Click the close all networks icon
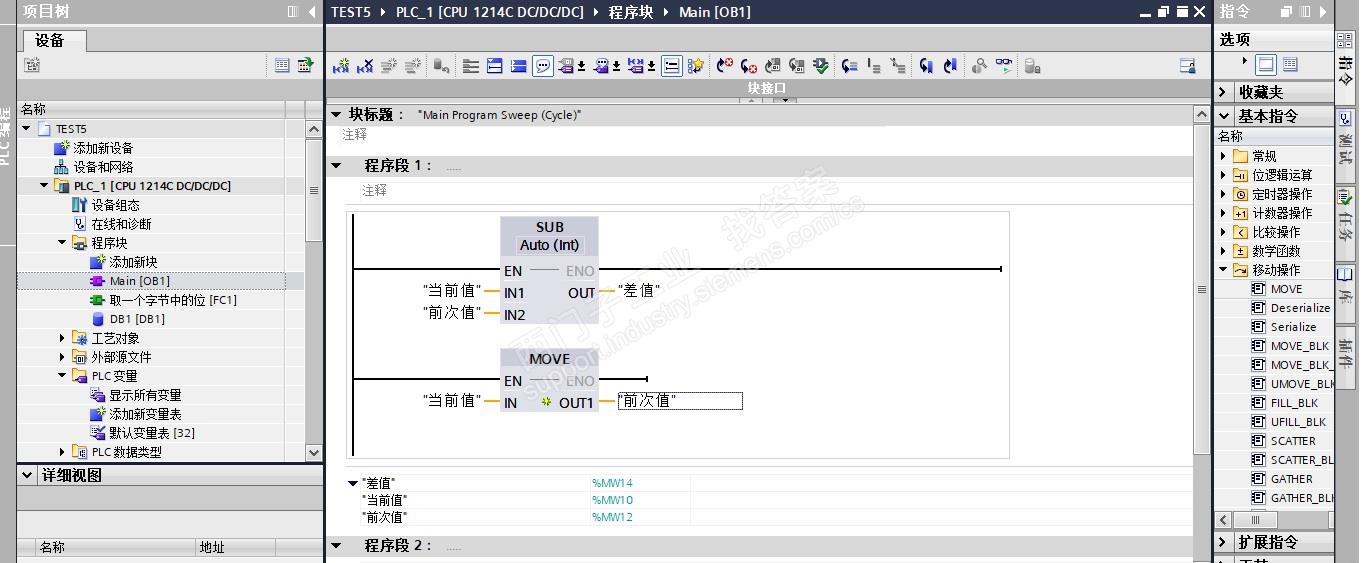1366x563 pixels. coord(518,66)
